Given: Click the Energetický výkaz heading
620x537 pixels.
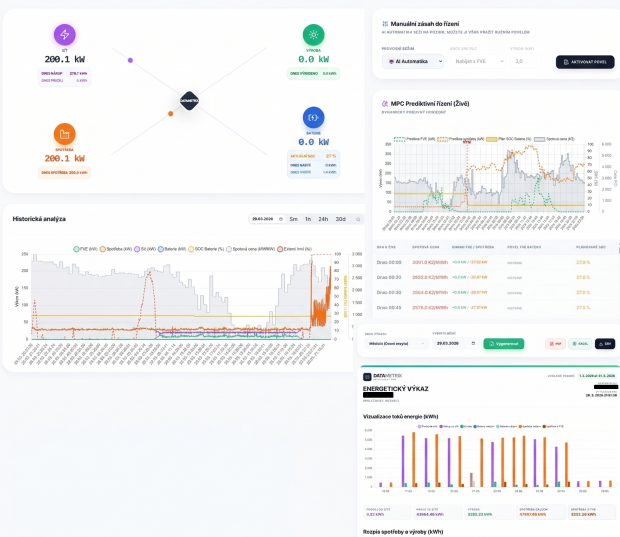Looking at the screenshot, I should 395,389.
